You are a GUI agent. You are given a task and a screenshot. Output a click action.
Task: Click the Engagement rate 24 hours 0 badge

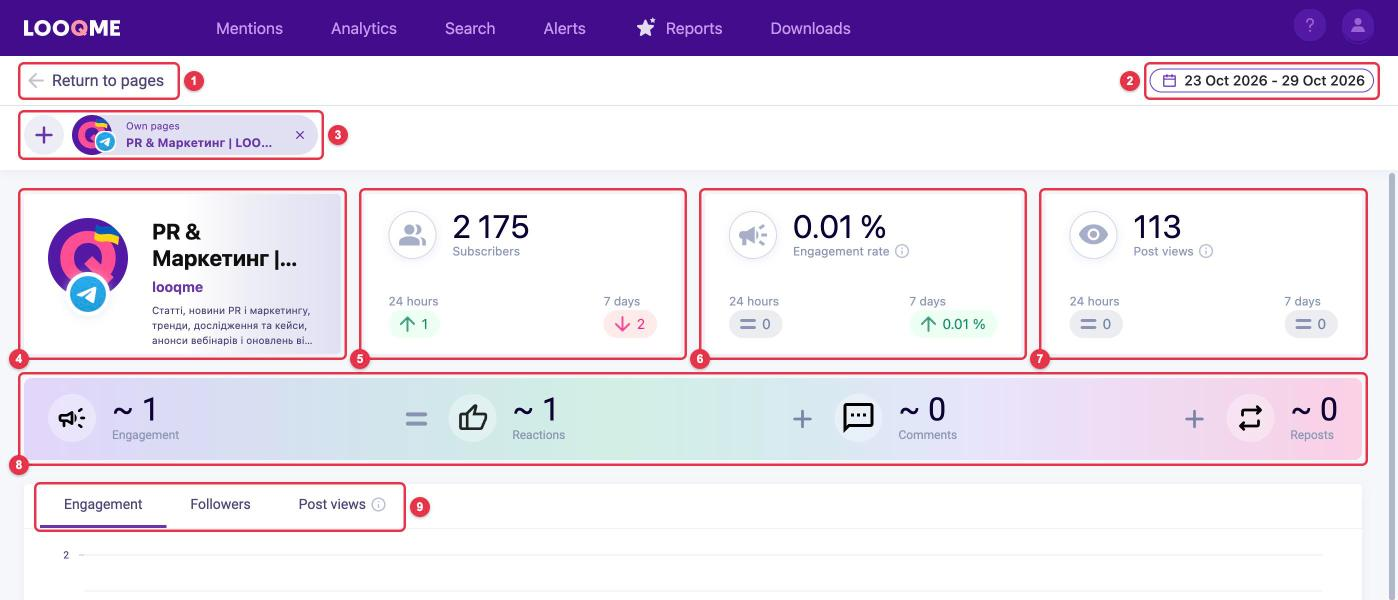755,324
